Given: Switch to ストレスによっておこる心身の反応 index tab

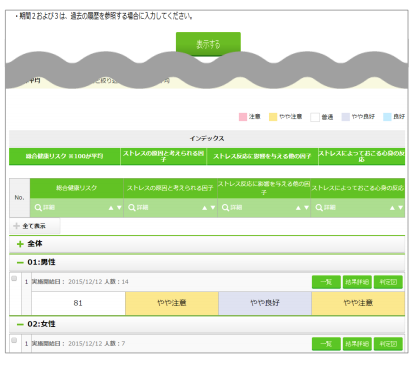Looking at the screenshot, I should [x=362, y=156].
